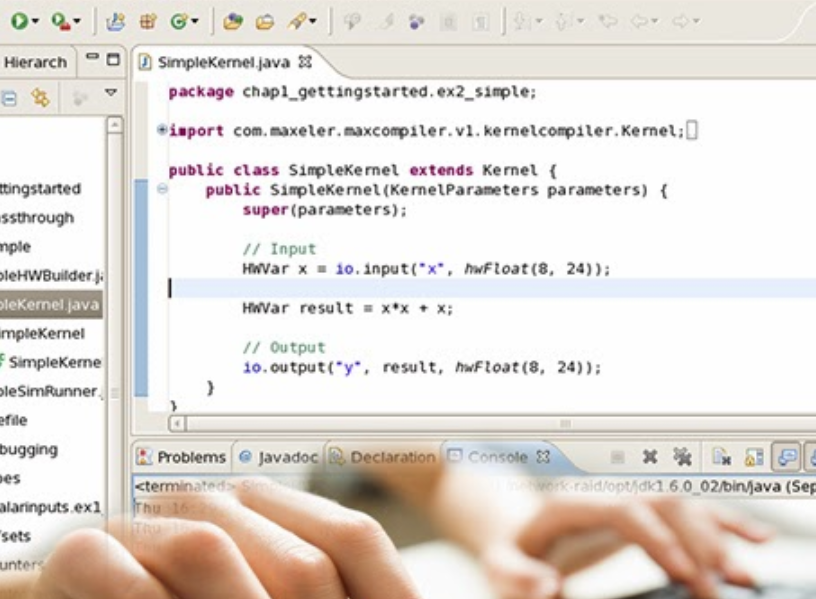Collapse all items in the package tree

point(9,98)
